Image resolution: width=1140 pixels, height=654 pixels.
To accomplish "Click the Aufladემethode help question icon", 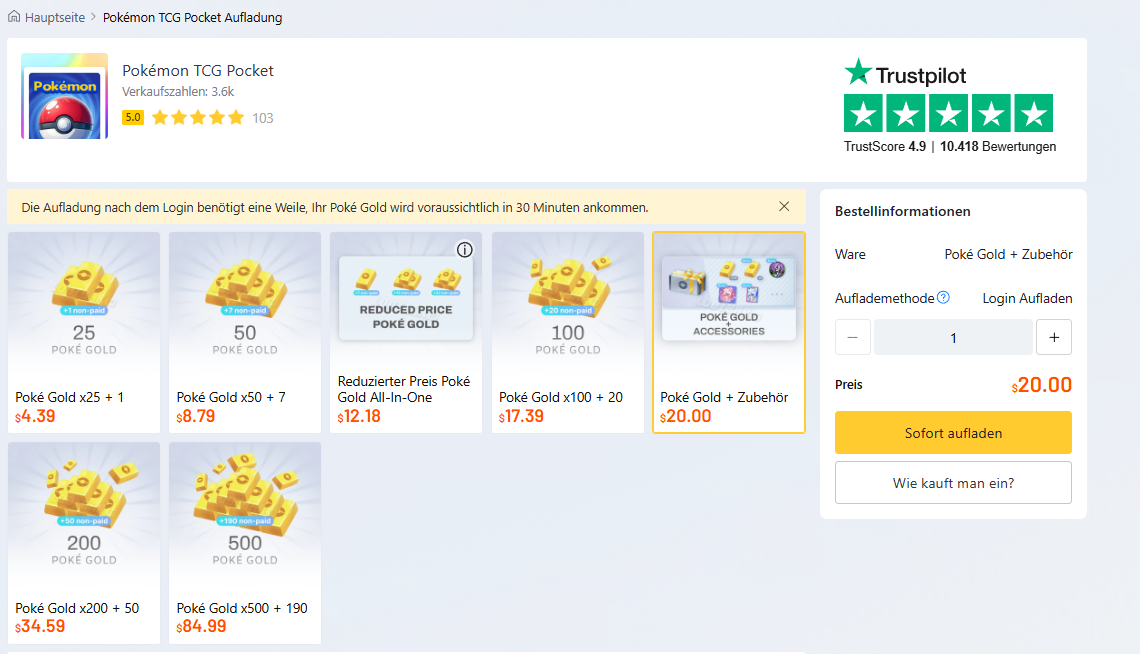I will [x=943, y=297].
